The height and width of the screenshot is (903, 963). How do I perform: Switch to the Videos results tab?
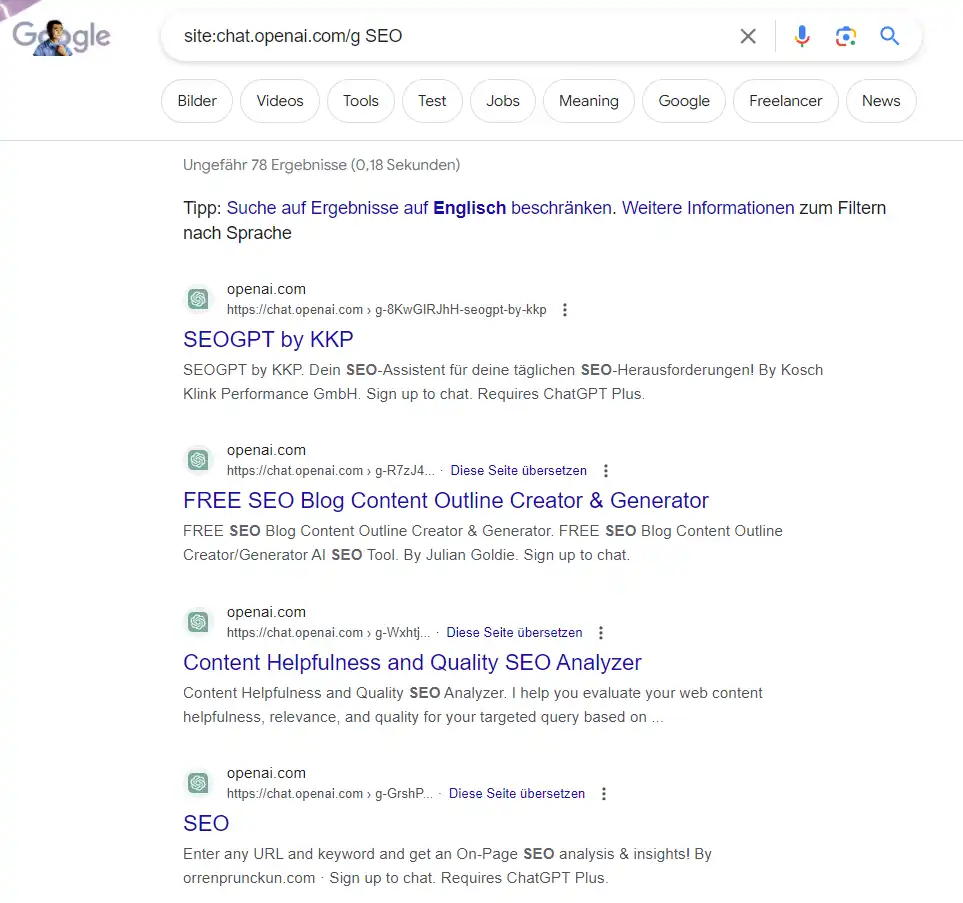tap(279, 100)
